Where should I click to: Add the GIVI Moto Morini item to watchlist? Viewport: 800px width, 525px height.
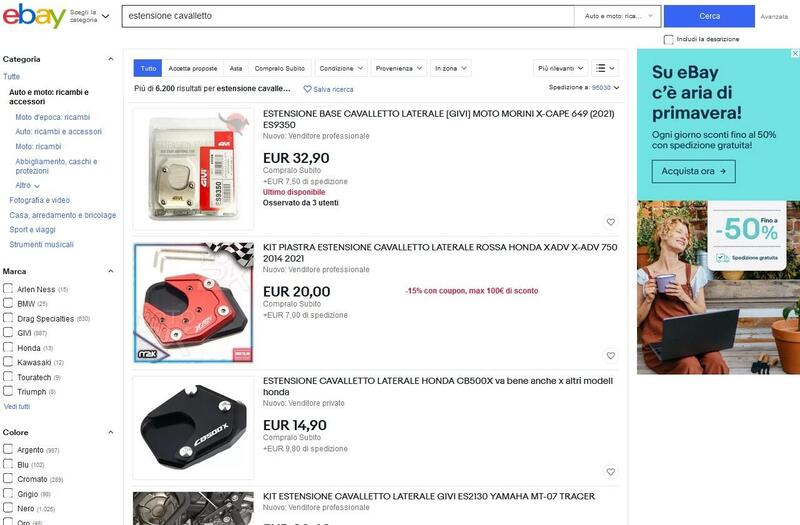[x=611, y=222]
